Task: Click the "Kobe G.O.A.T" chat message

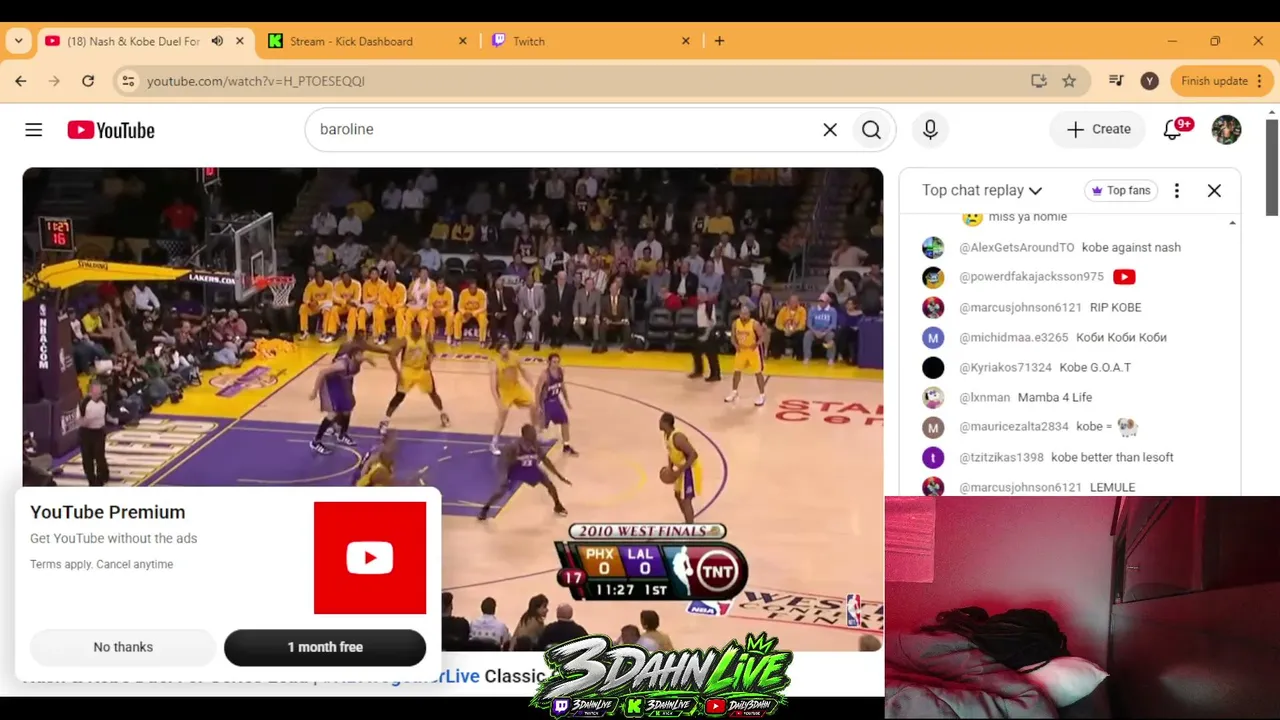Action: click(1095, 368)
